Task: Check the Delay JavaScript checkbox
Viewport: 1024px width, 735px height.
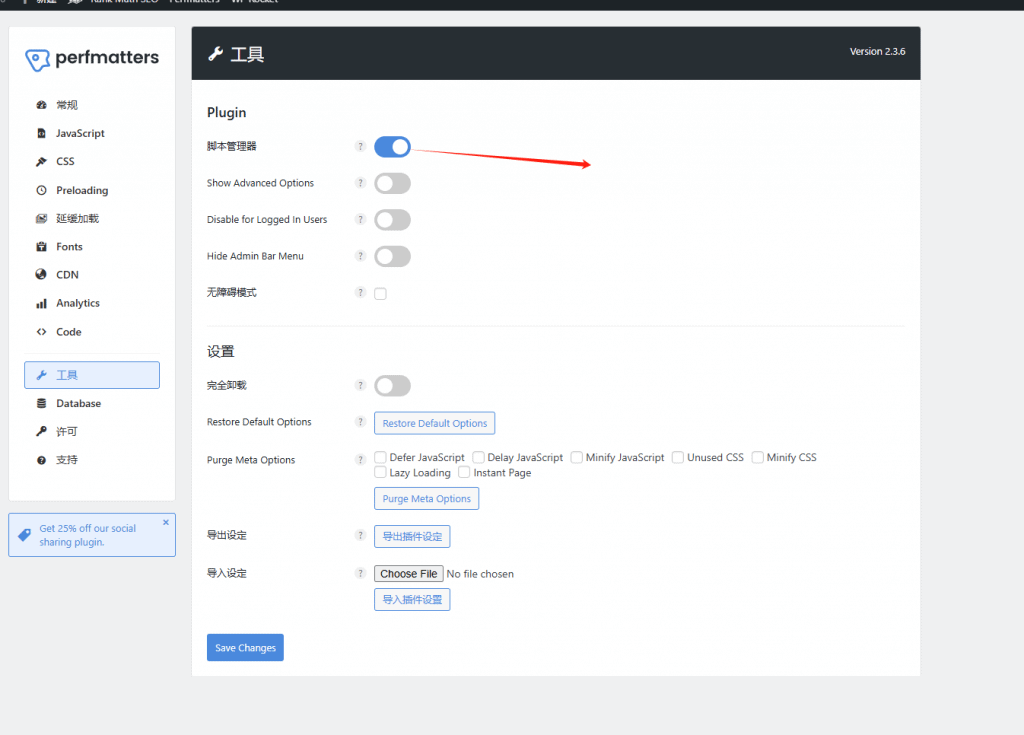Action: tap(478, 457)
